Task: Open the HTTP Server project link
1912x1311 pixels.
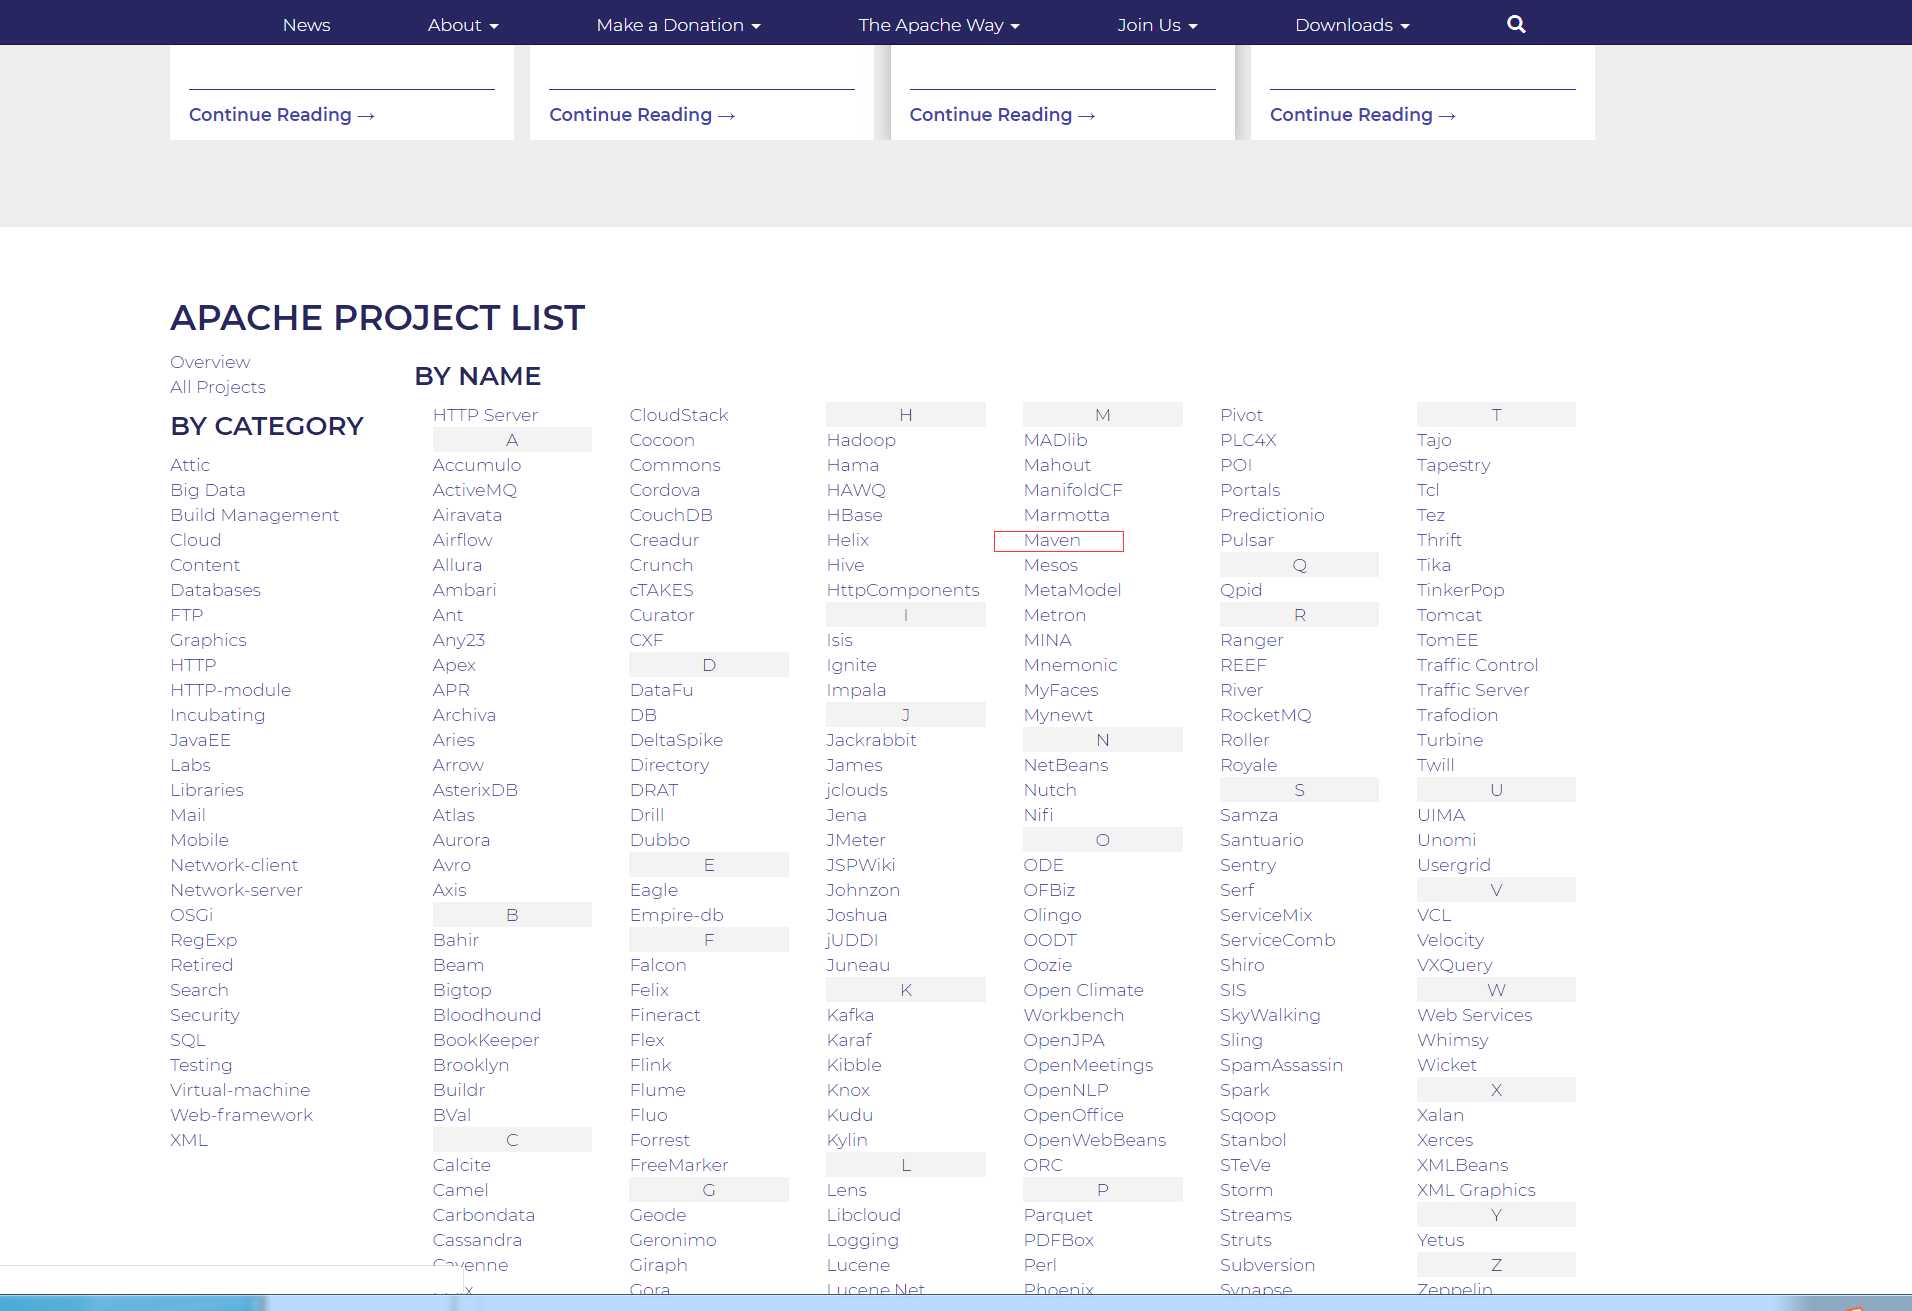Action: pyautogui.click(x=485, y=415)
